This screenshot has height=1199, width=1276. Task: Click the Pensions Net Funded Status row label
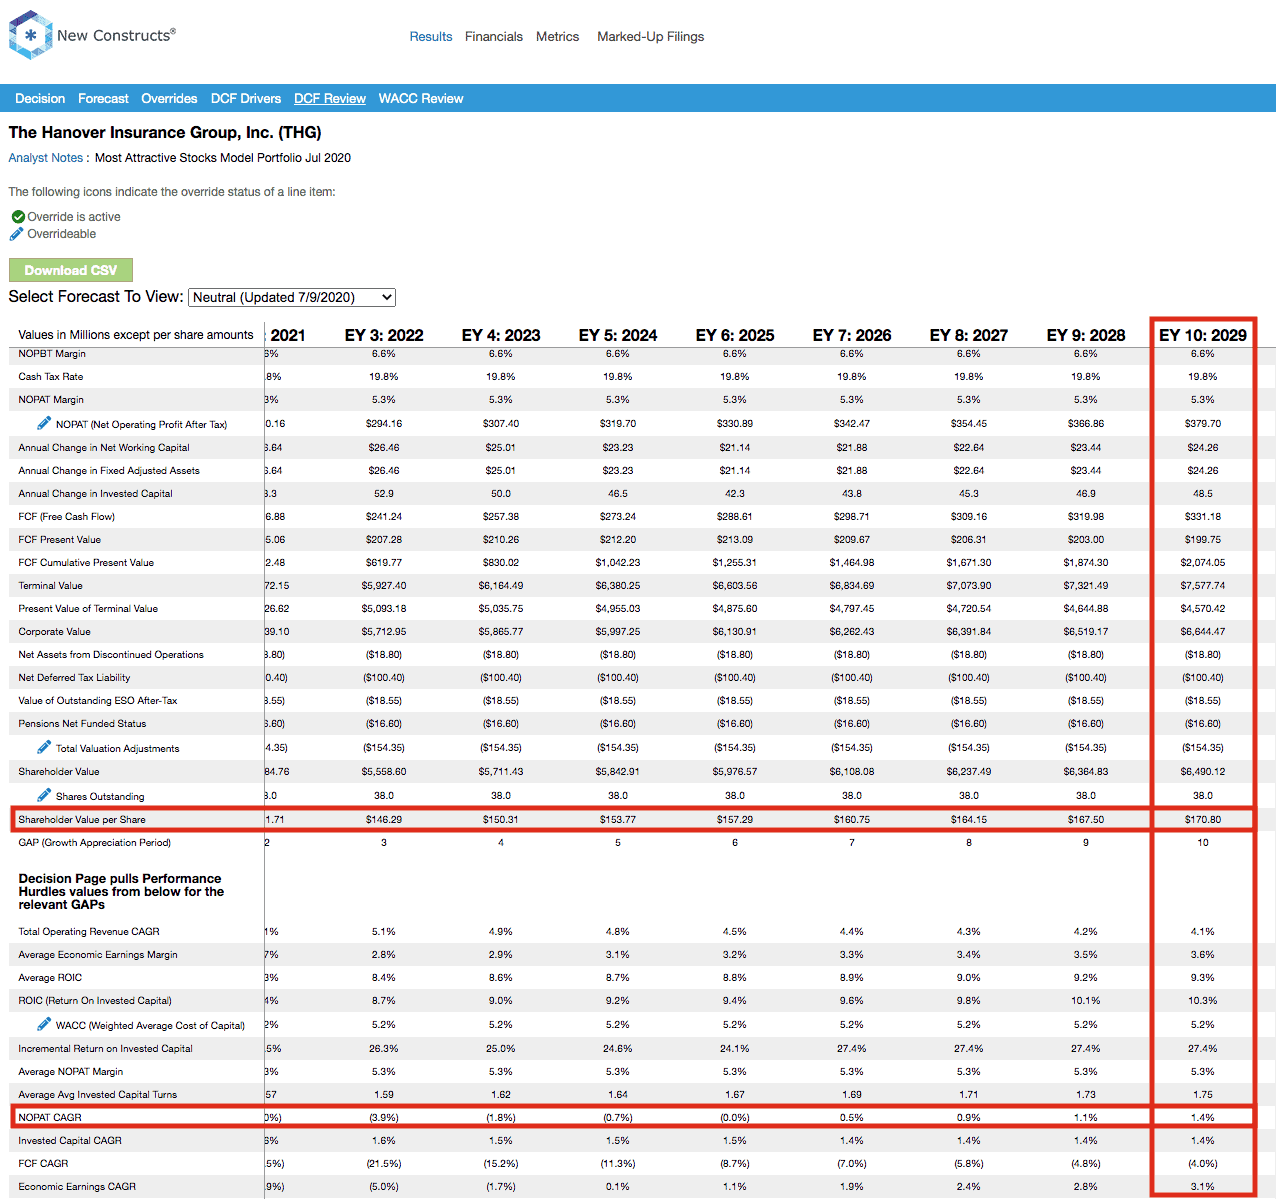click(x=82, y=723)
